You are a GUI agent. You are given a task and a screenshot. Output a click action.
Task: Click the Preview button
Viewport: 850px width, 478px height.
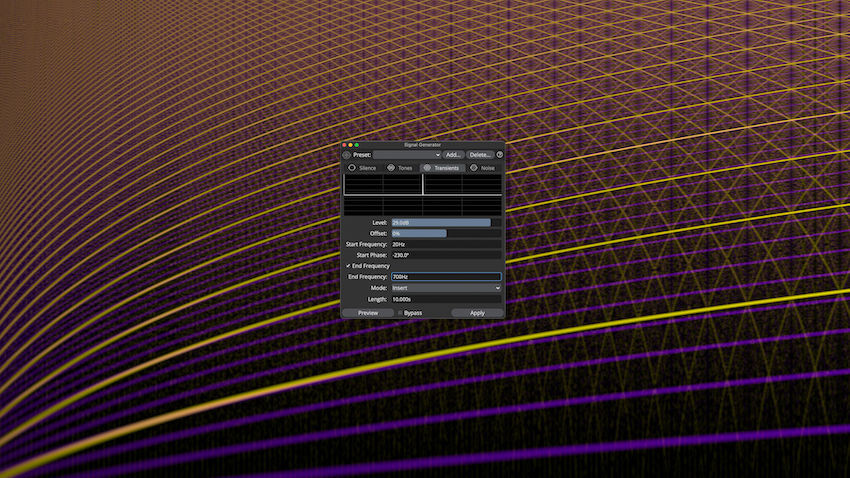(x=368, y=313)
